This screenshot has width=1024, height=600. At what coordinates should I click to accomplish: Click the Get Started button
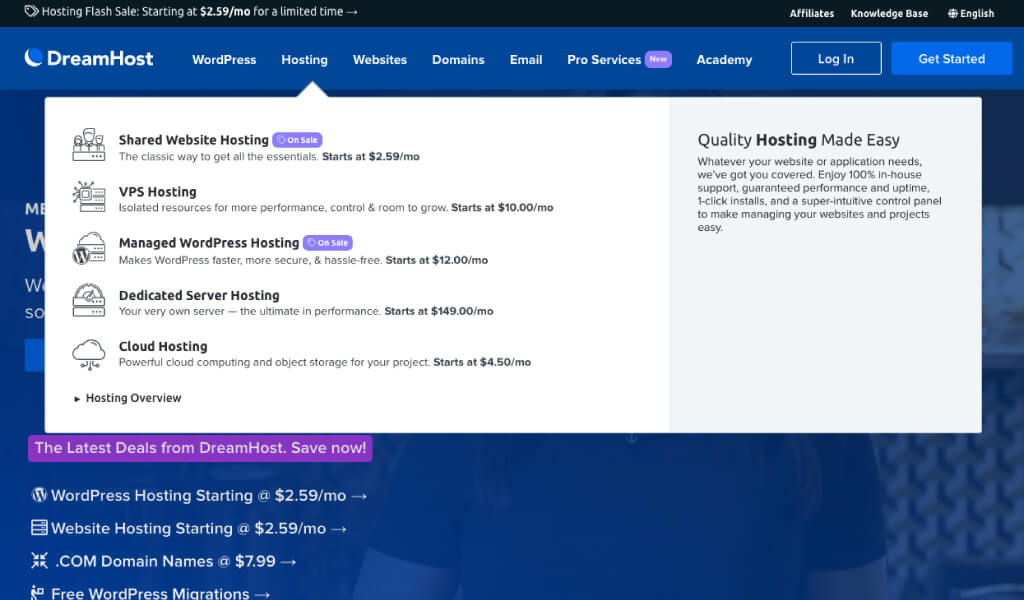pyautogui.click(x=952, y=58)
